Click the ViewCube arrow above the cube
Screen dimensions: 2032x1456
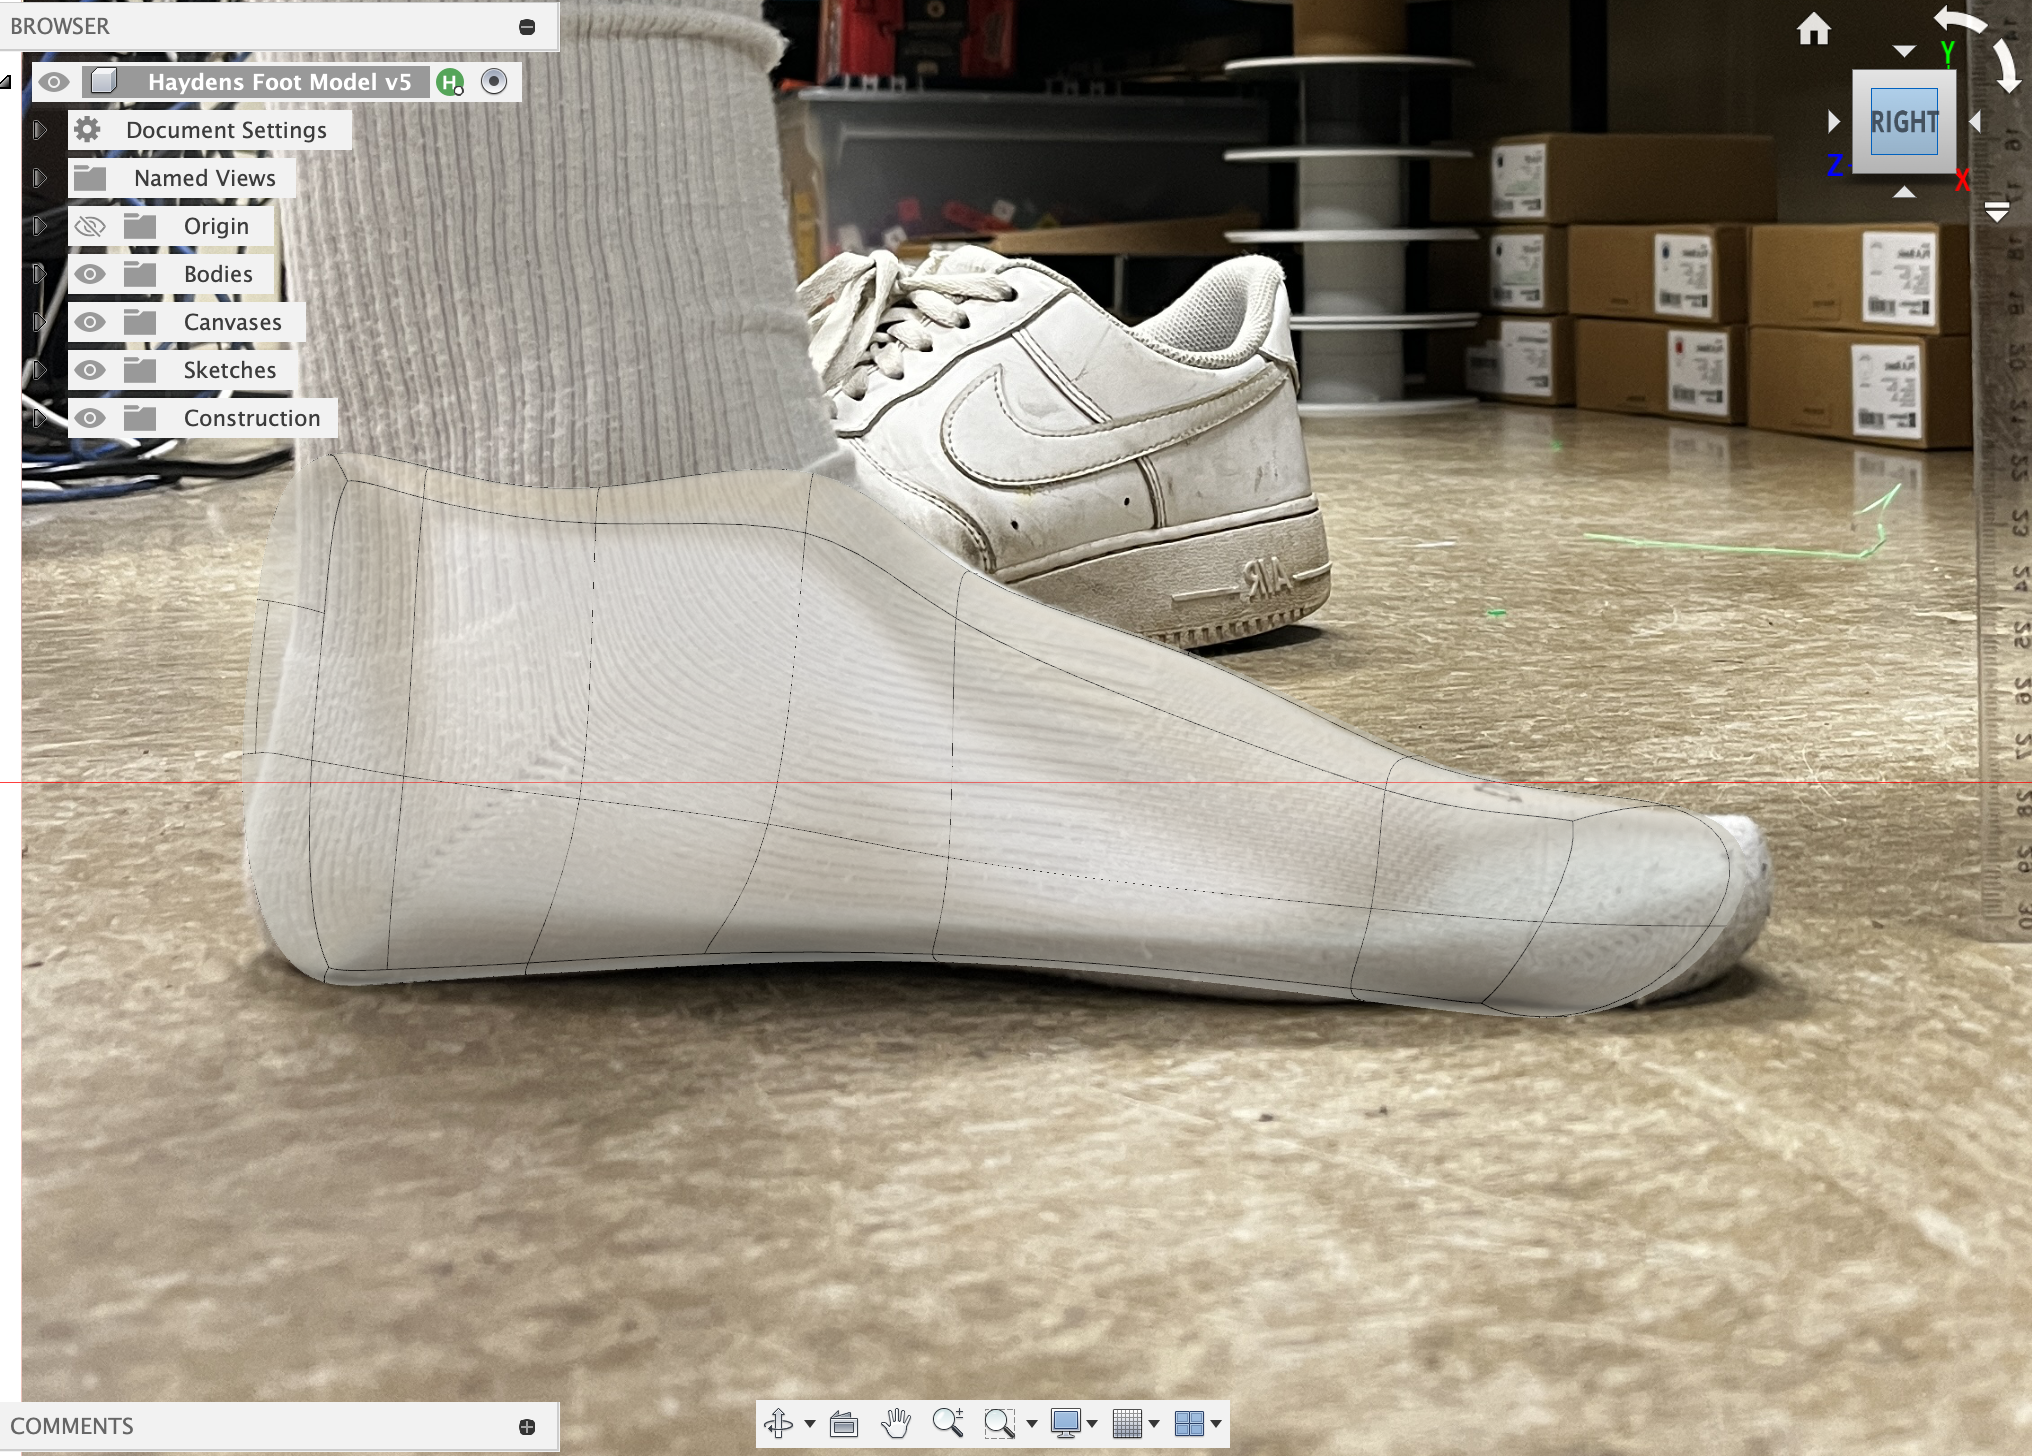1904,51
